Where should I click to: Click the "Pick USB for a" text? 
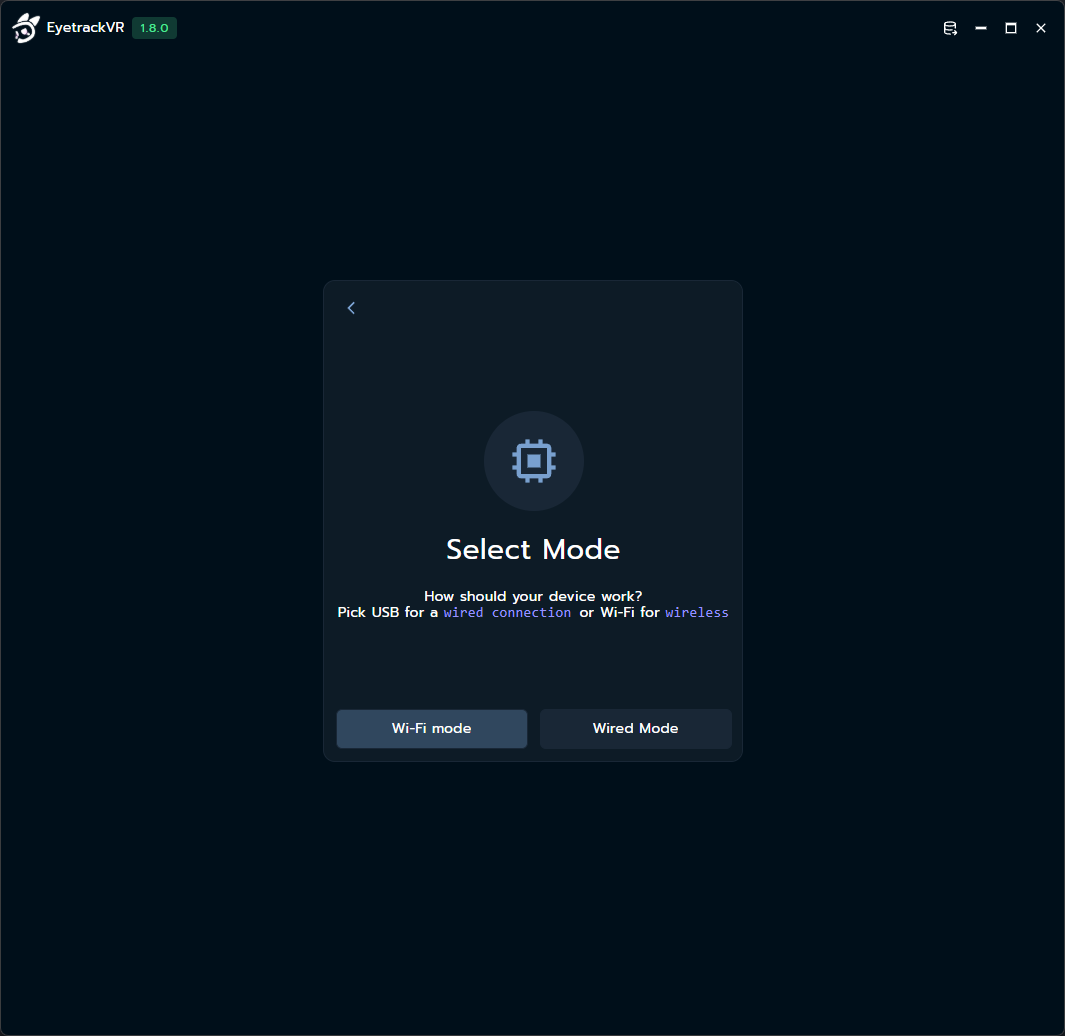[388, 613]
